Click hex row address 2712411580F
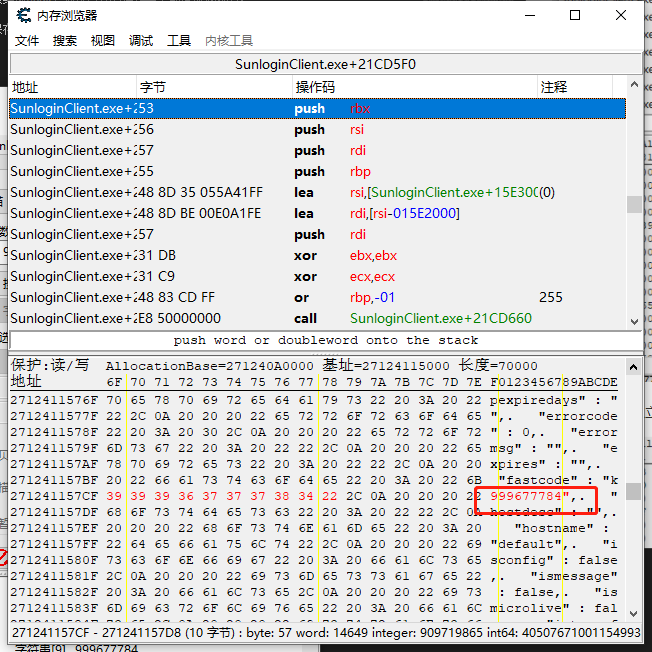The width and height of the screenshot is (652, 652). [x=54, y=561]
